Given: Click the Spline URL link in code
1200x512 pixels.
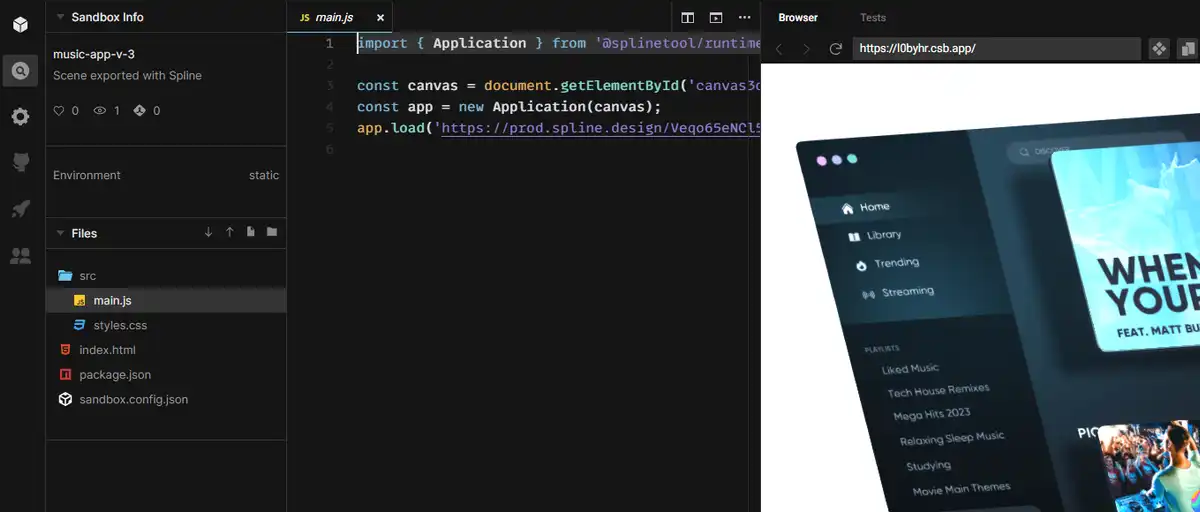Looking at the screenshot, I should click(x=600, y=129).
